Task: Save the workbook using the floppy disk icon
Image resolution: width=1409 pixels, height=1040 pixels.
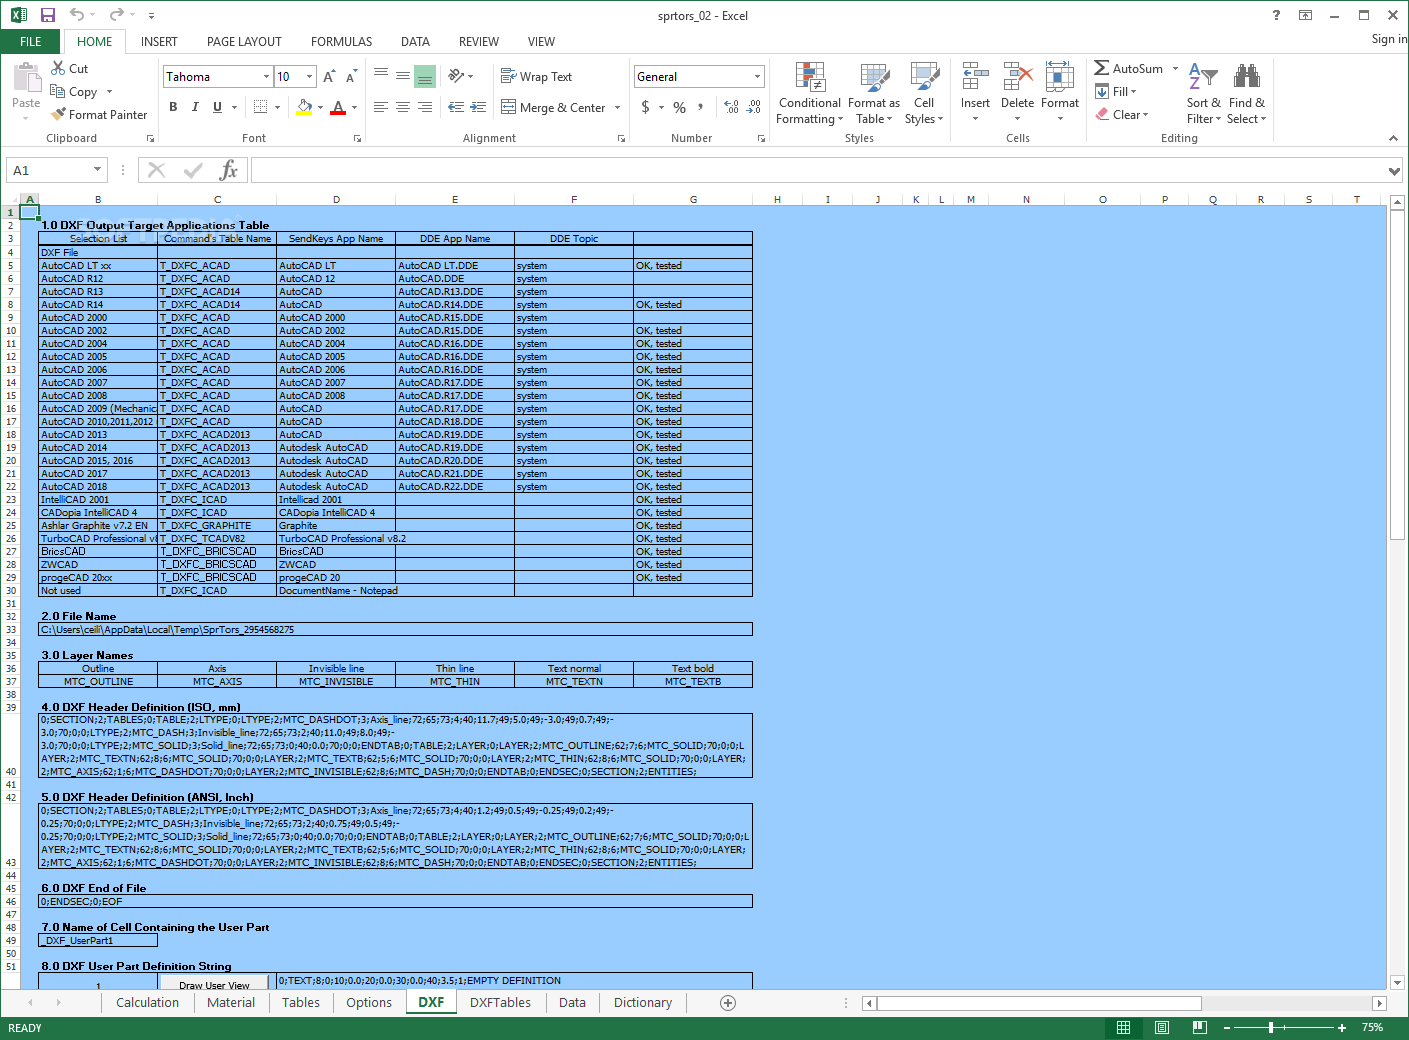Action: [47, 15]
